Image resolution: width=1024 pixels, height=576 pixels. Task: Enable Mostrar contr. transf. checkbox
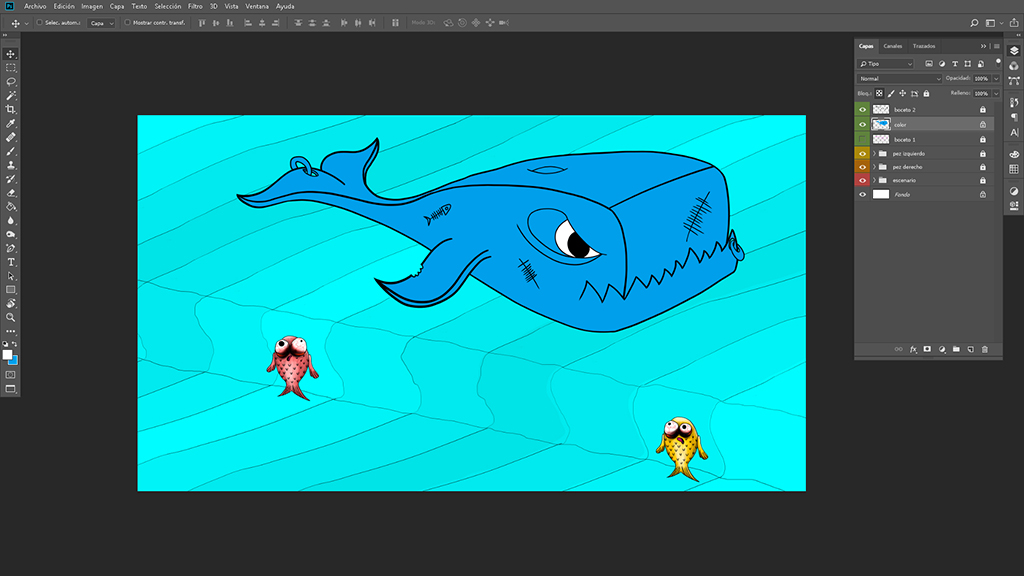click(128, 22)
